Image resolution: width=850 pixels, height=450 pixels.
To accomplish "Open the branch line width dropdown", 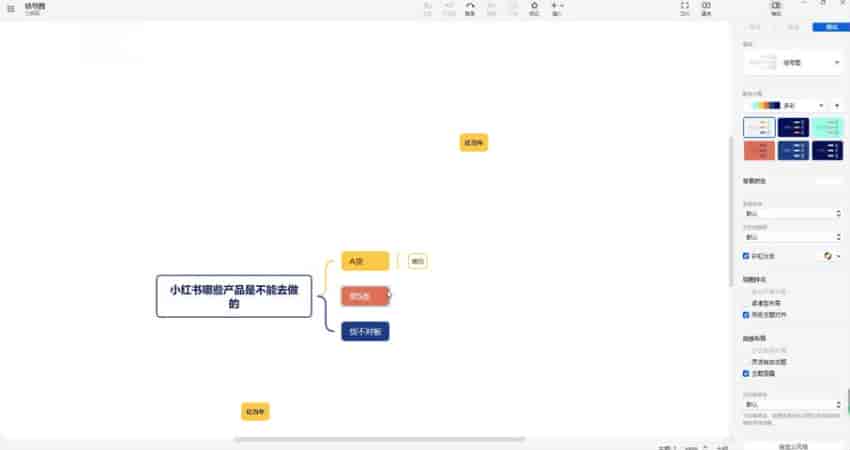I will click(793, 237).
